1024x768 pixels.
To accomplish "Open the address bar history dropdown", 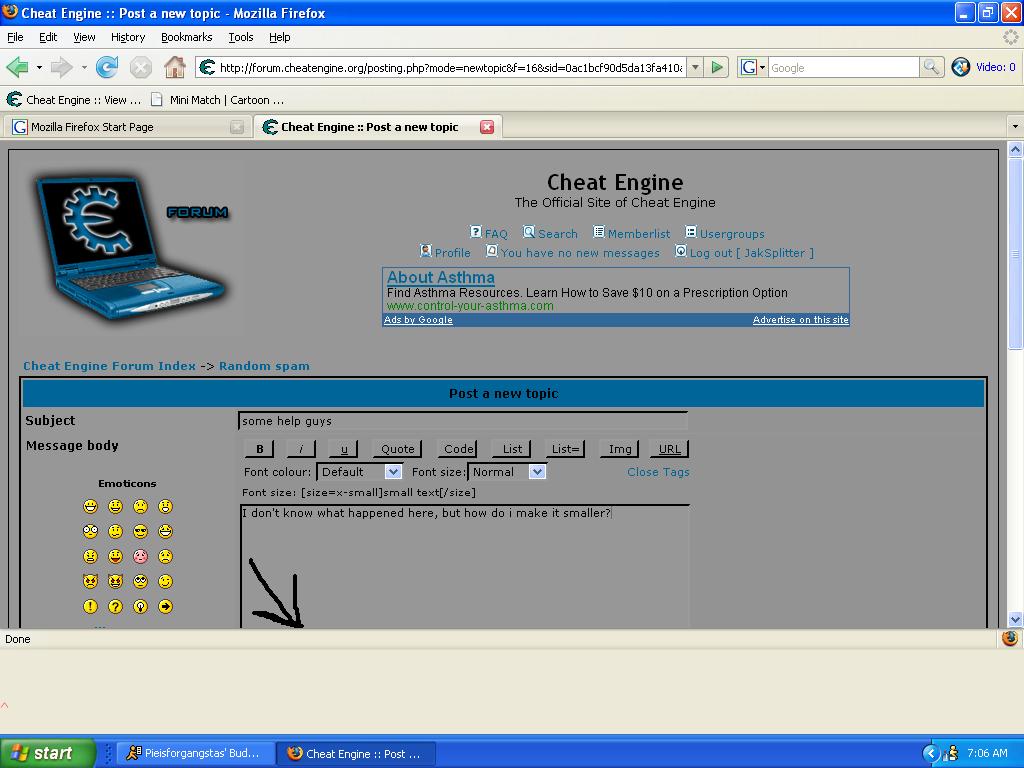I will [x=696, y=67].
